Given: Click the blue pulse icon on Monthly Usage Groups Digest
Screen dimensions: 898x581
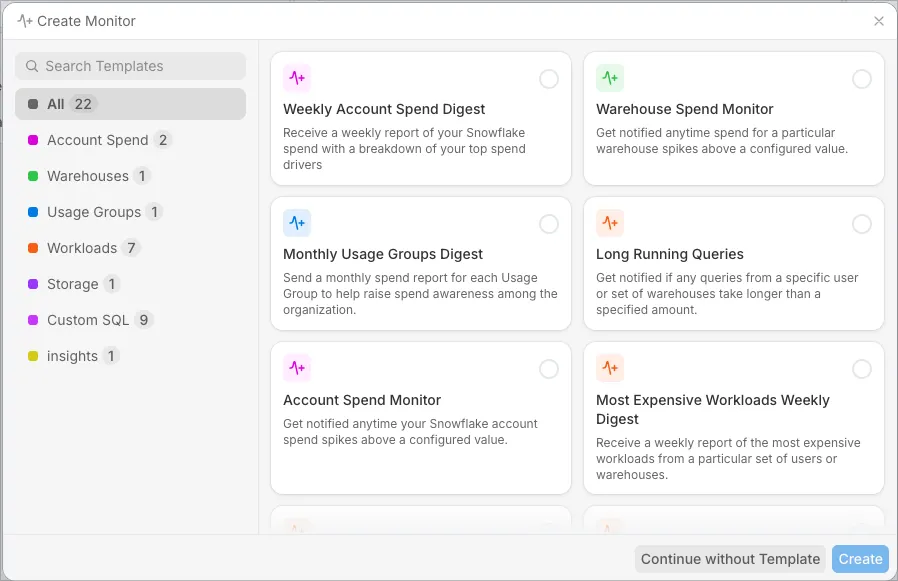Looking at the screenshot, I should point(297,223).
